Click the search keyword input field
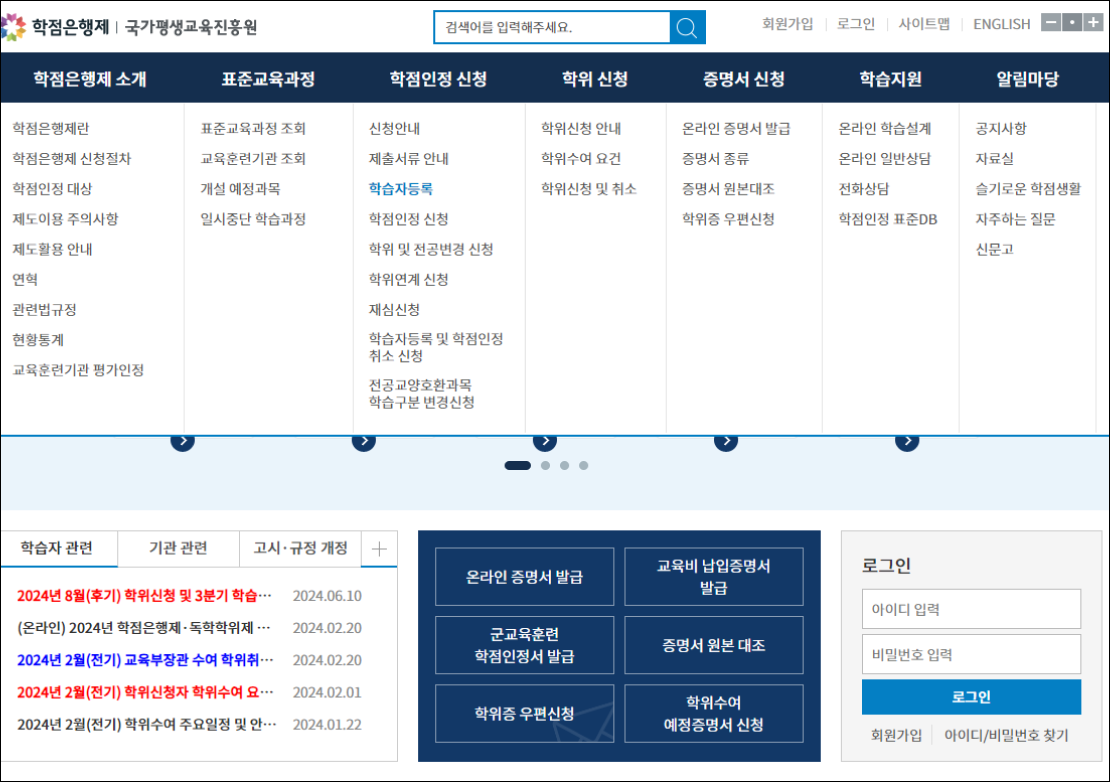Screen dimensions: 1110x782 pos(552,28)
